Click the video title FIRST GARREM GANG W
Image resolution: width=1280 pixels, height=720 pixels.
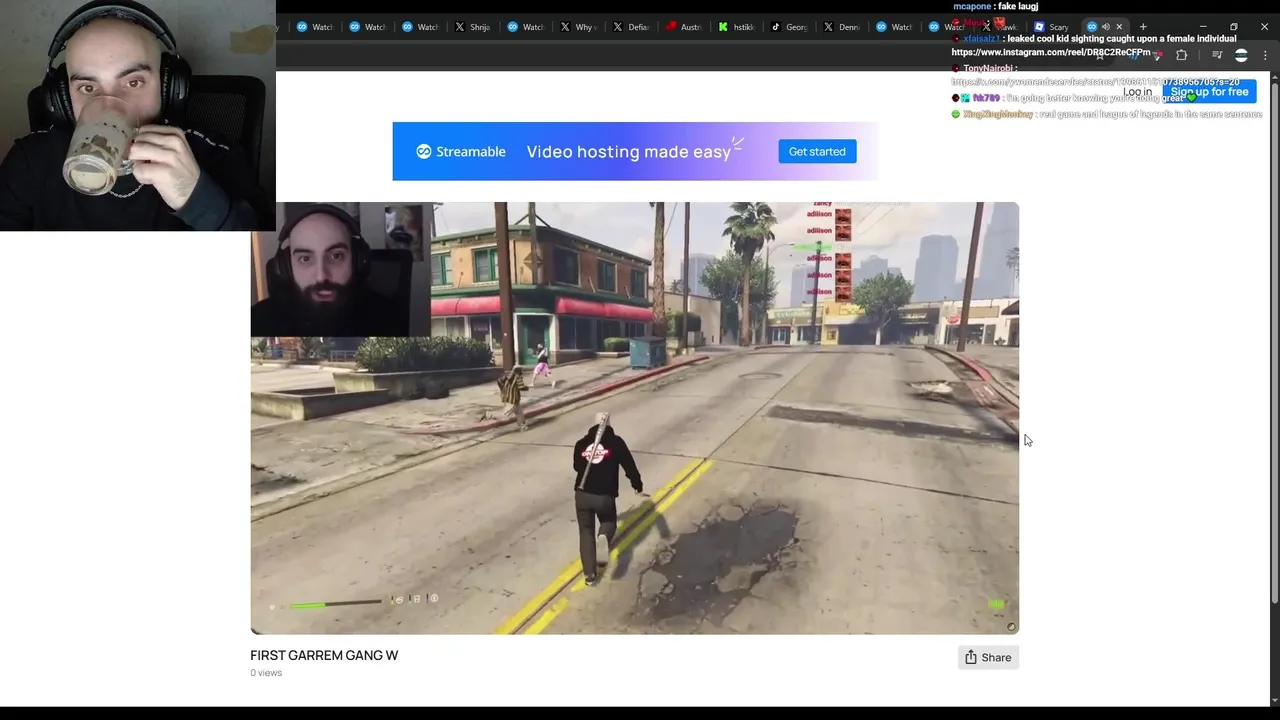pyautogui.click(x=324, y=655)
